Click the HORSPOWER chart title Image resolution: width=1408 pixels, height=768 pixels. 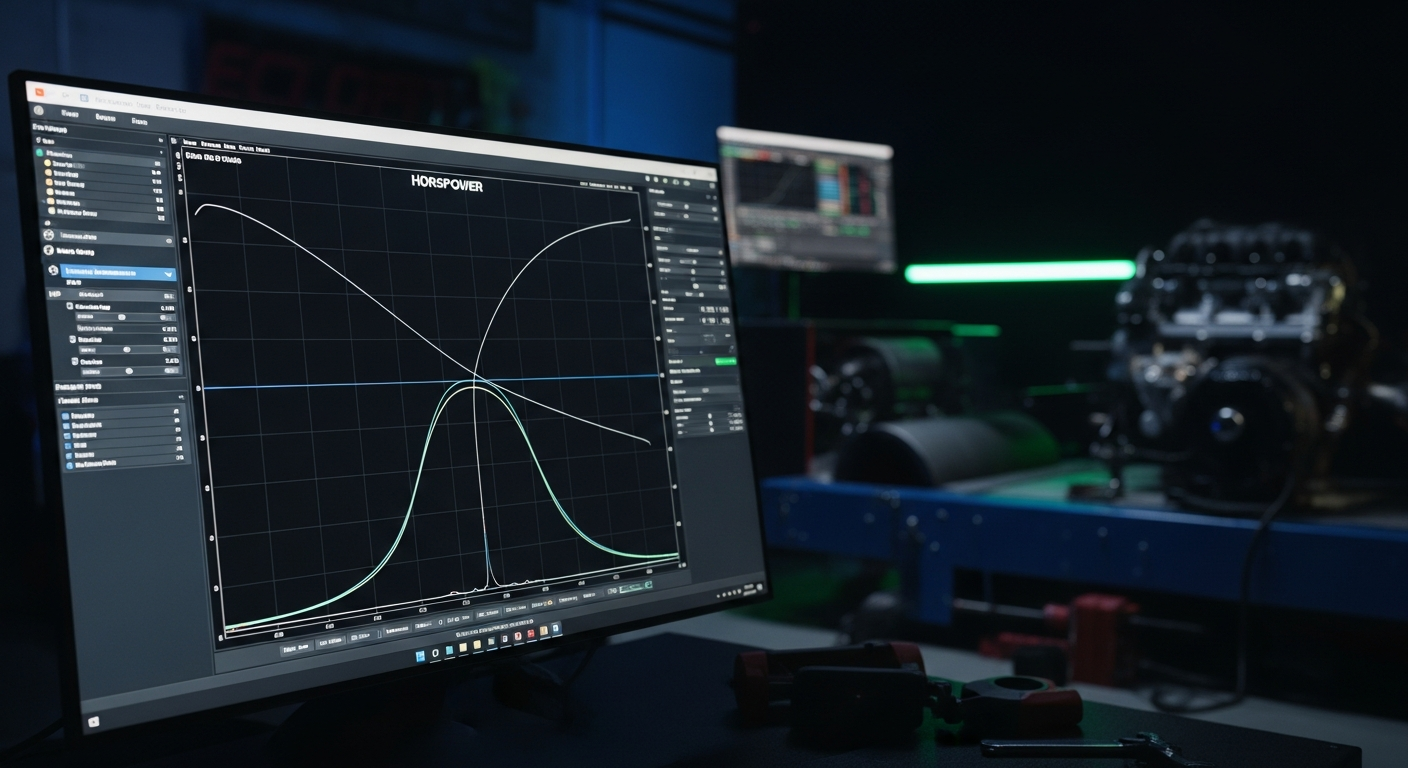click(446, 184)
